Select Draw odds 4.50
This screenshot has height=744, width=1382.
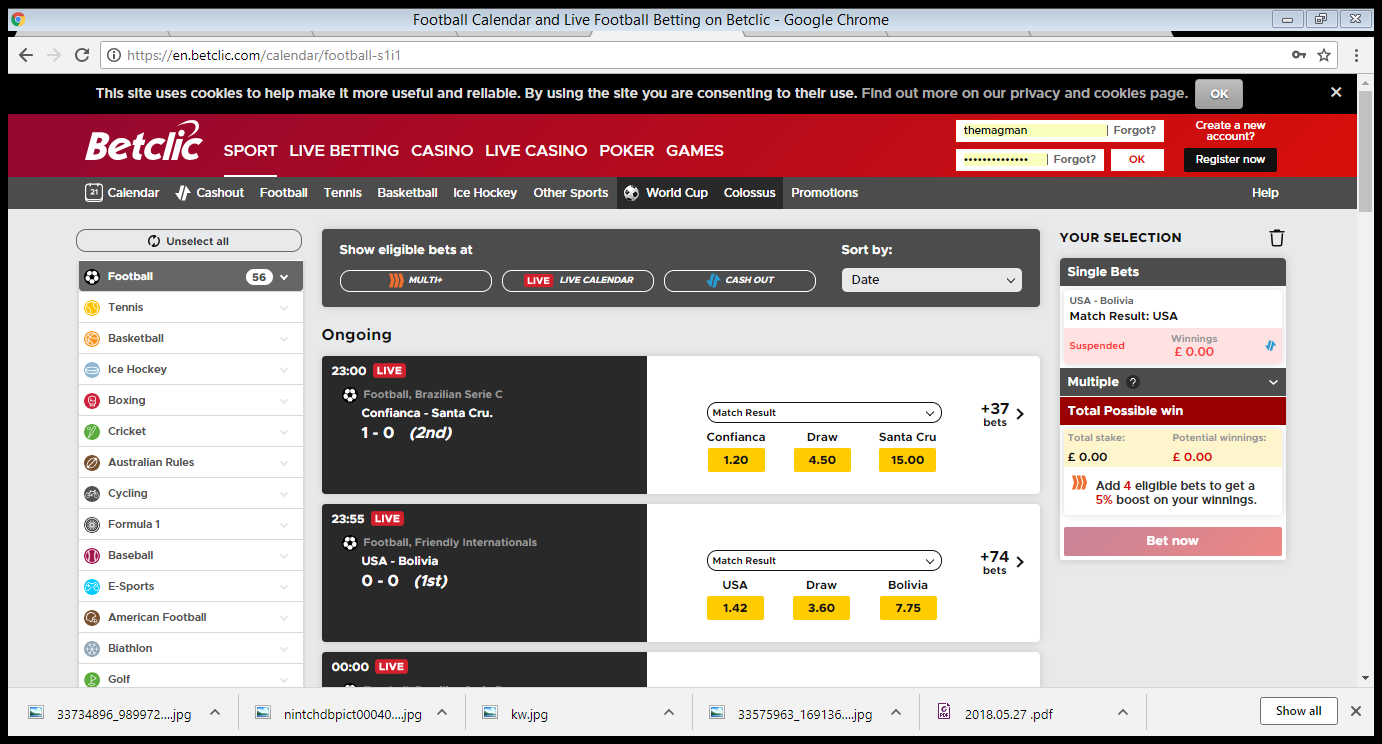point(822,460)
